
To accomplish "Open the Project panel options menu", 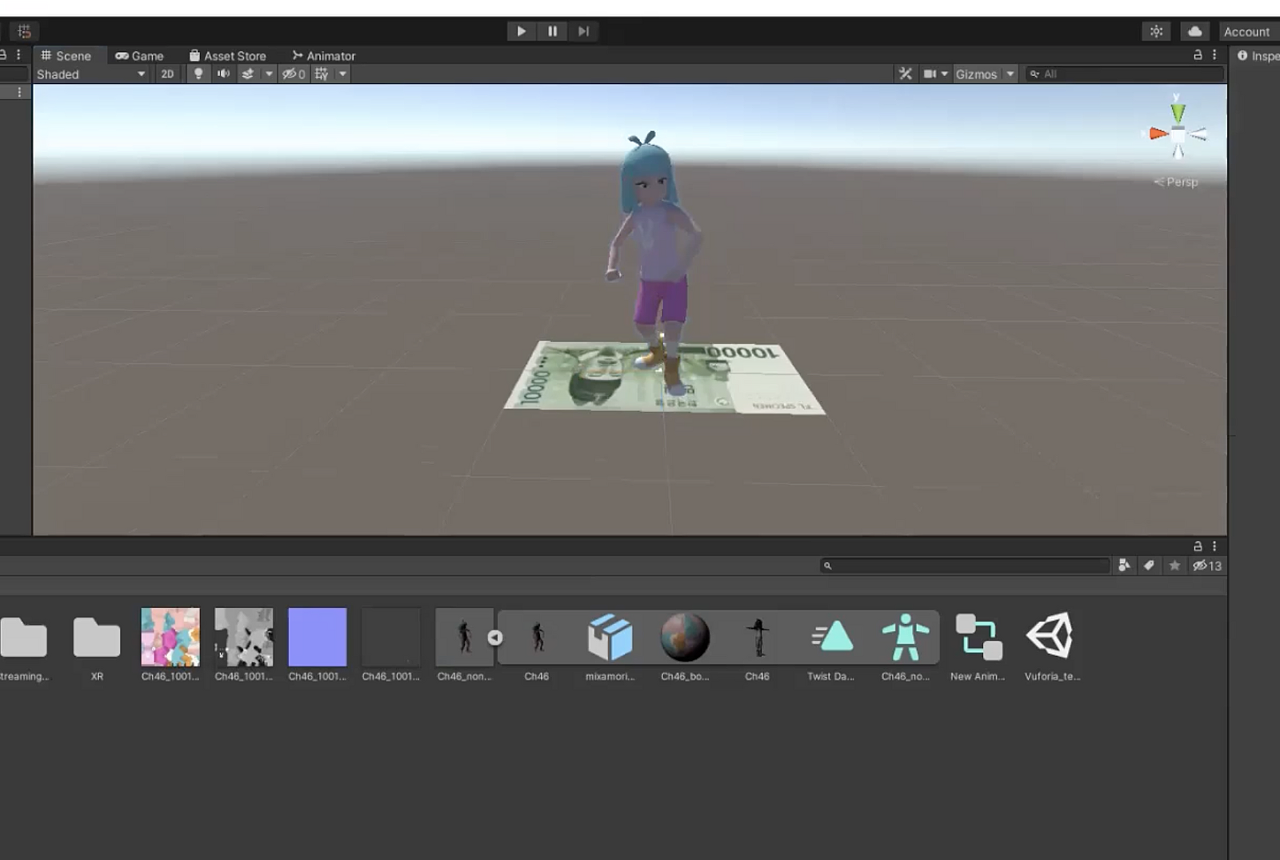I will [x=1215, y=546].
